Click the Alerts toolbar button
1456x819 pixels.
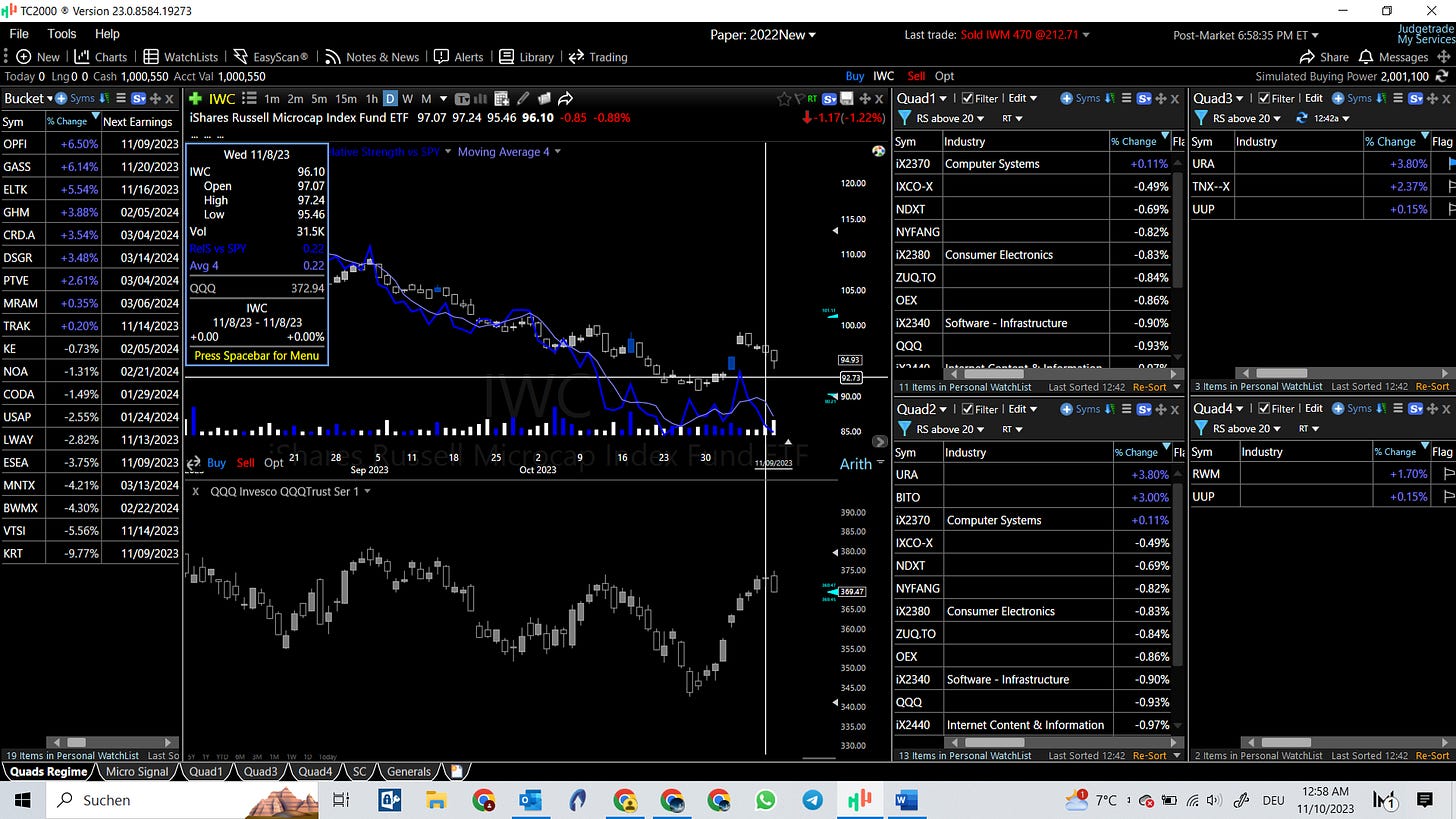(x=458, y=57)
